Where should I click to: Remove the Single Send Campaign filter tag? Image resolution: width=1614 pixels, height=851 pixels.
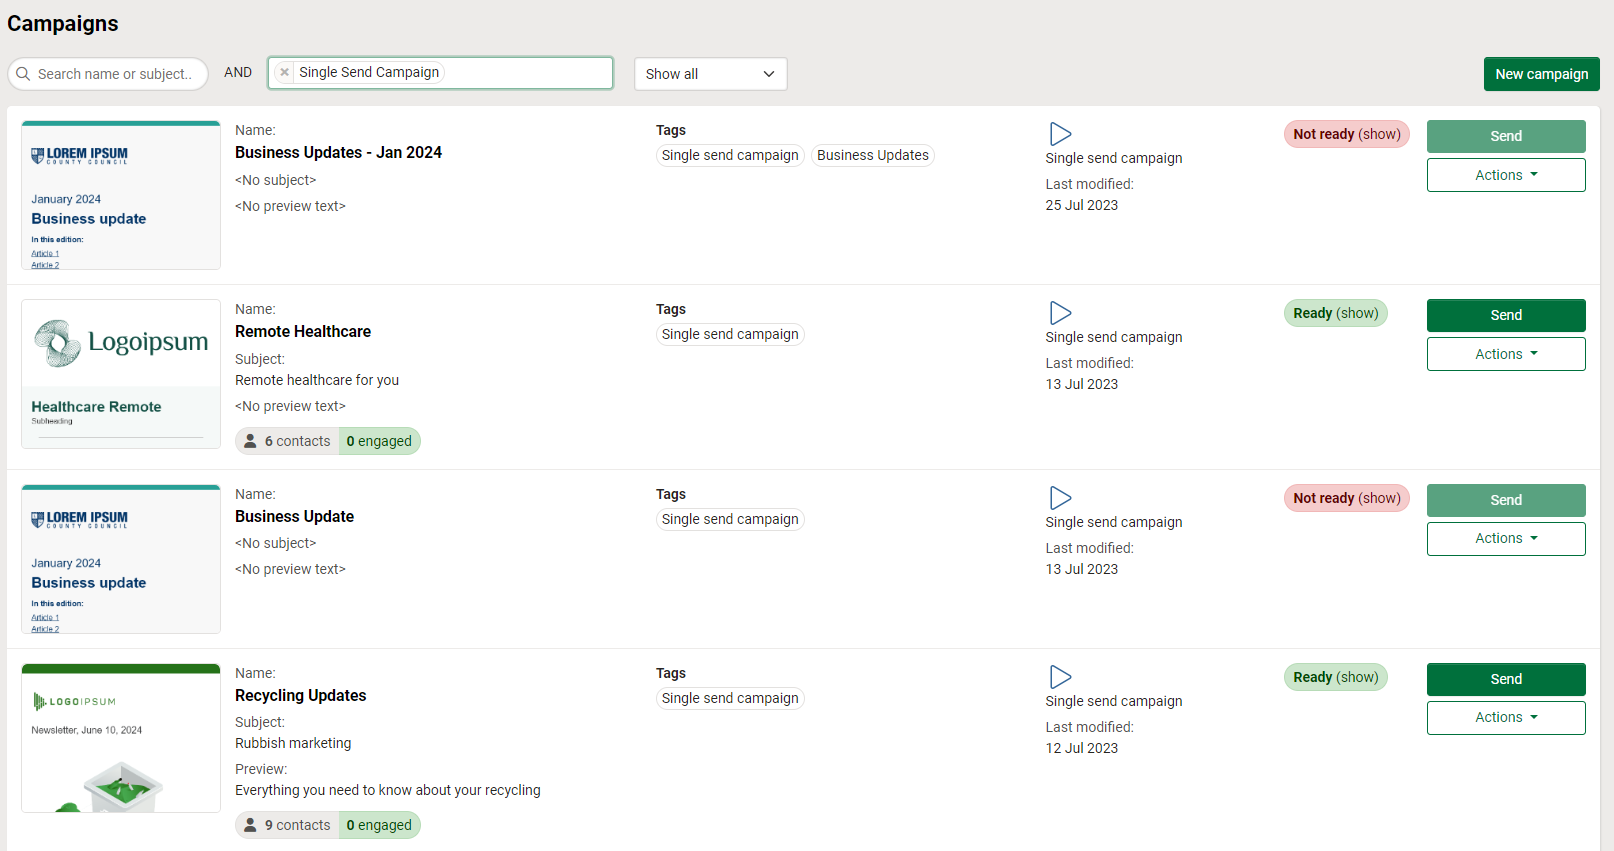click(x=285, y=72)
